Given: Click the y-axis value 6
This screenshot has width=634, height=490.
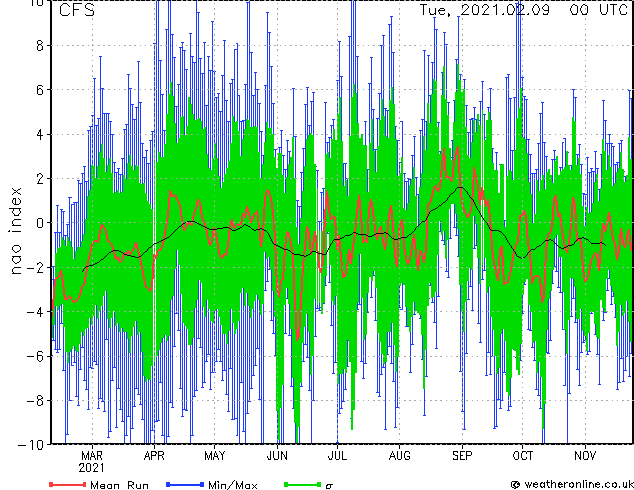Looking at the screenshot, I should [40, 90].
